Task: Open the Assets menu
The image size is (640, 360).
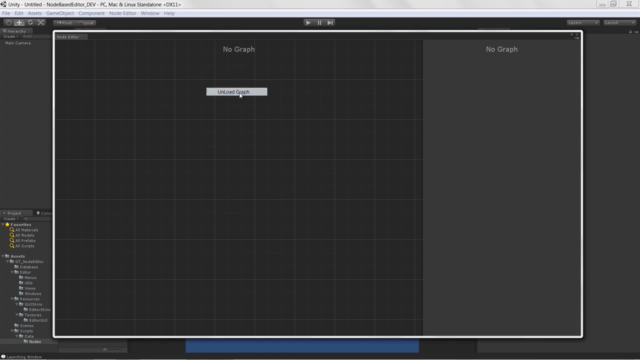Action: (x=35, y=13)
